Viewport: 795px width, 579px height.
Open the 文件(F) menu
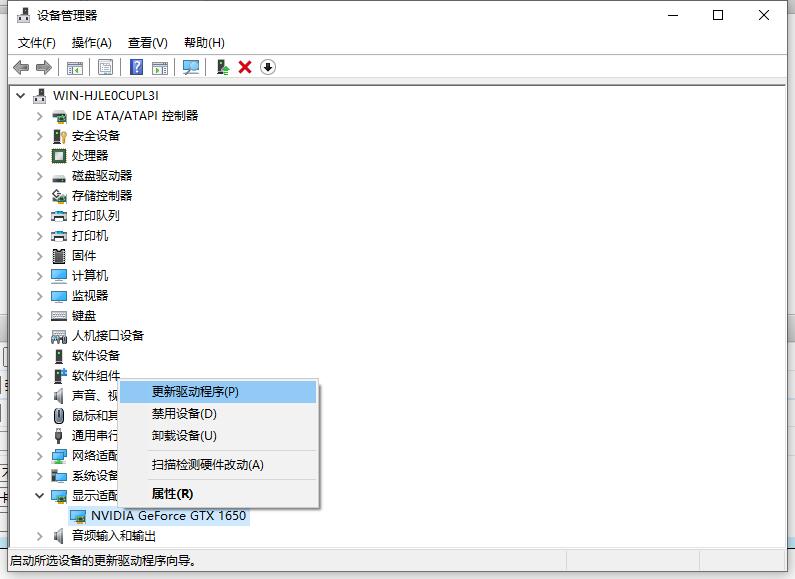pos(37,43)
